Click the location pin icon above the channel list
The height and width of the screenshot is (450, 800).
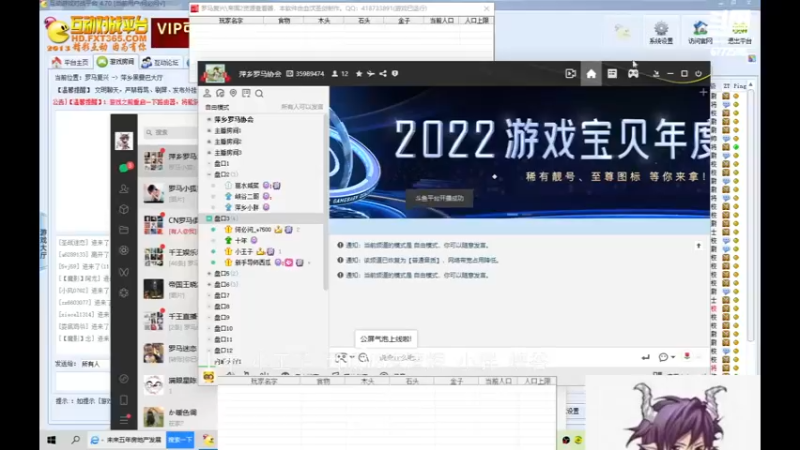(x=233, y=93)
